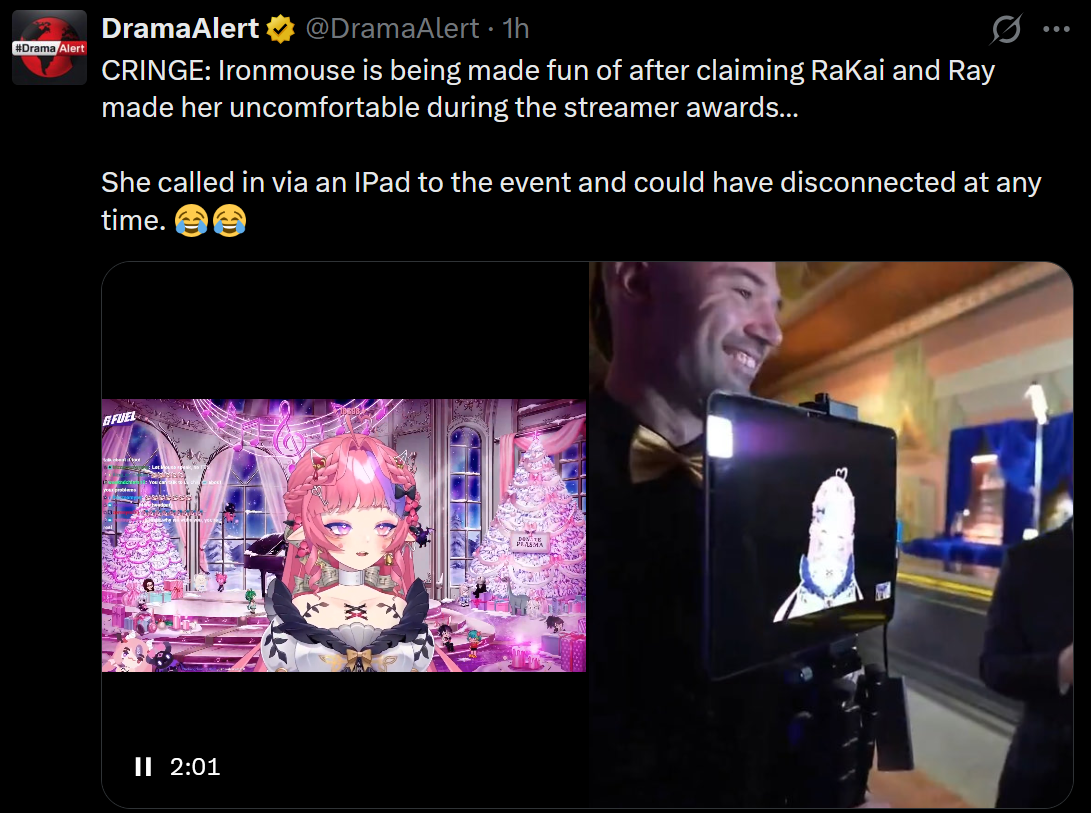This screenshot has width=1091, height=813.
Task: Open the DramaAlert profile avatar
Action: 49,47
